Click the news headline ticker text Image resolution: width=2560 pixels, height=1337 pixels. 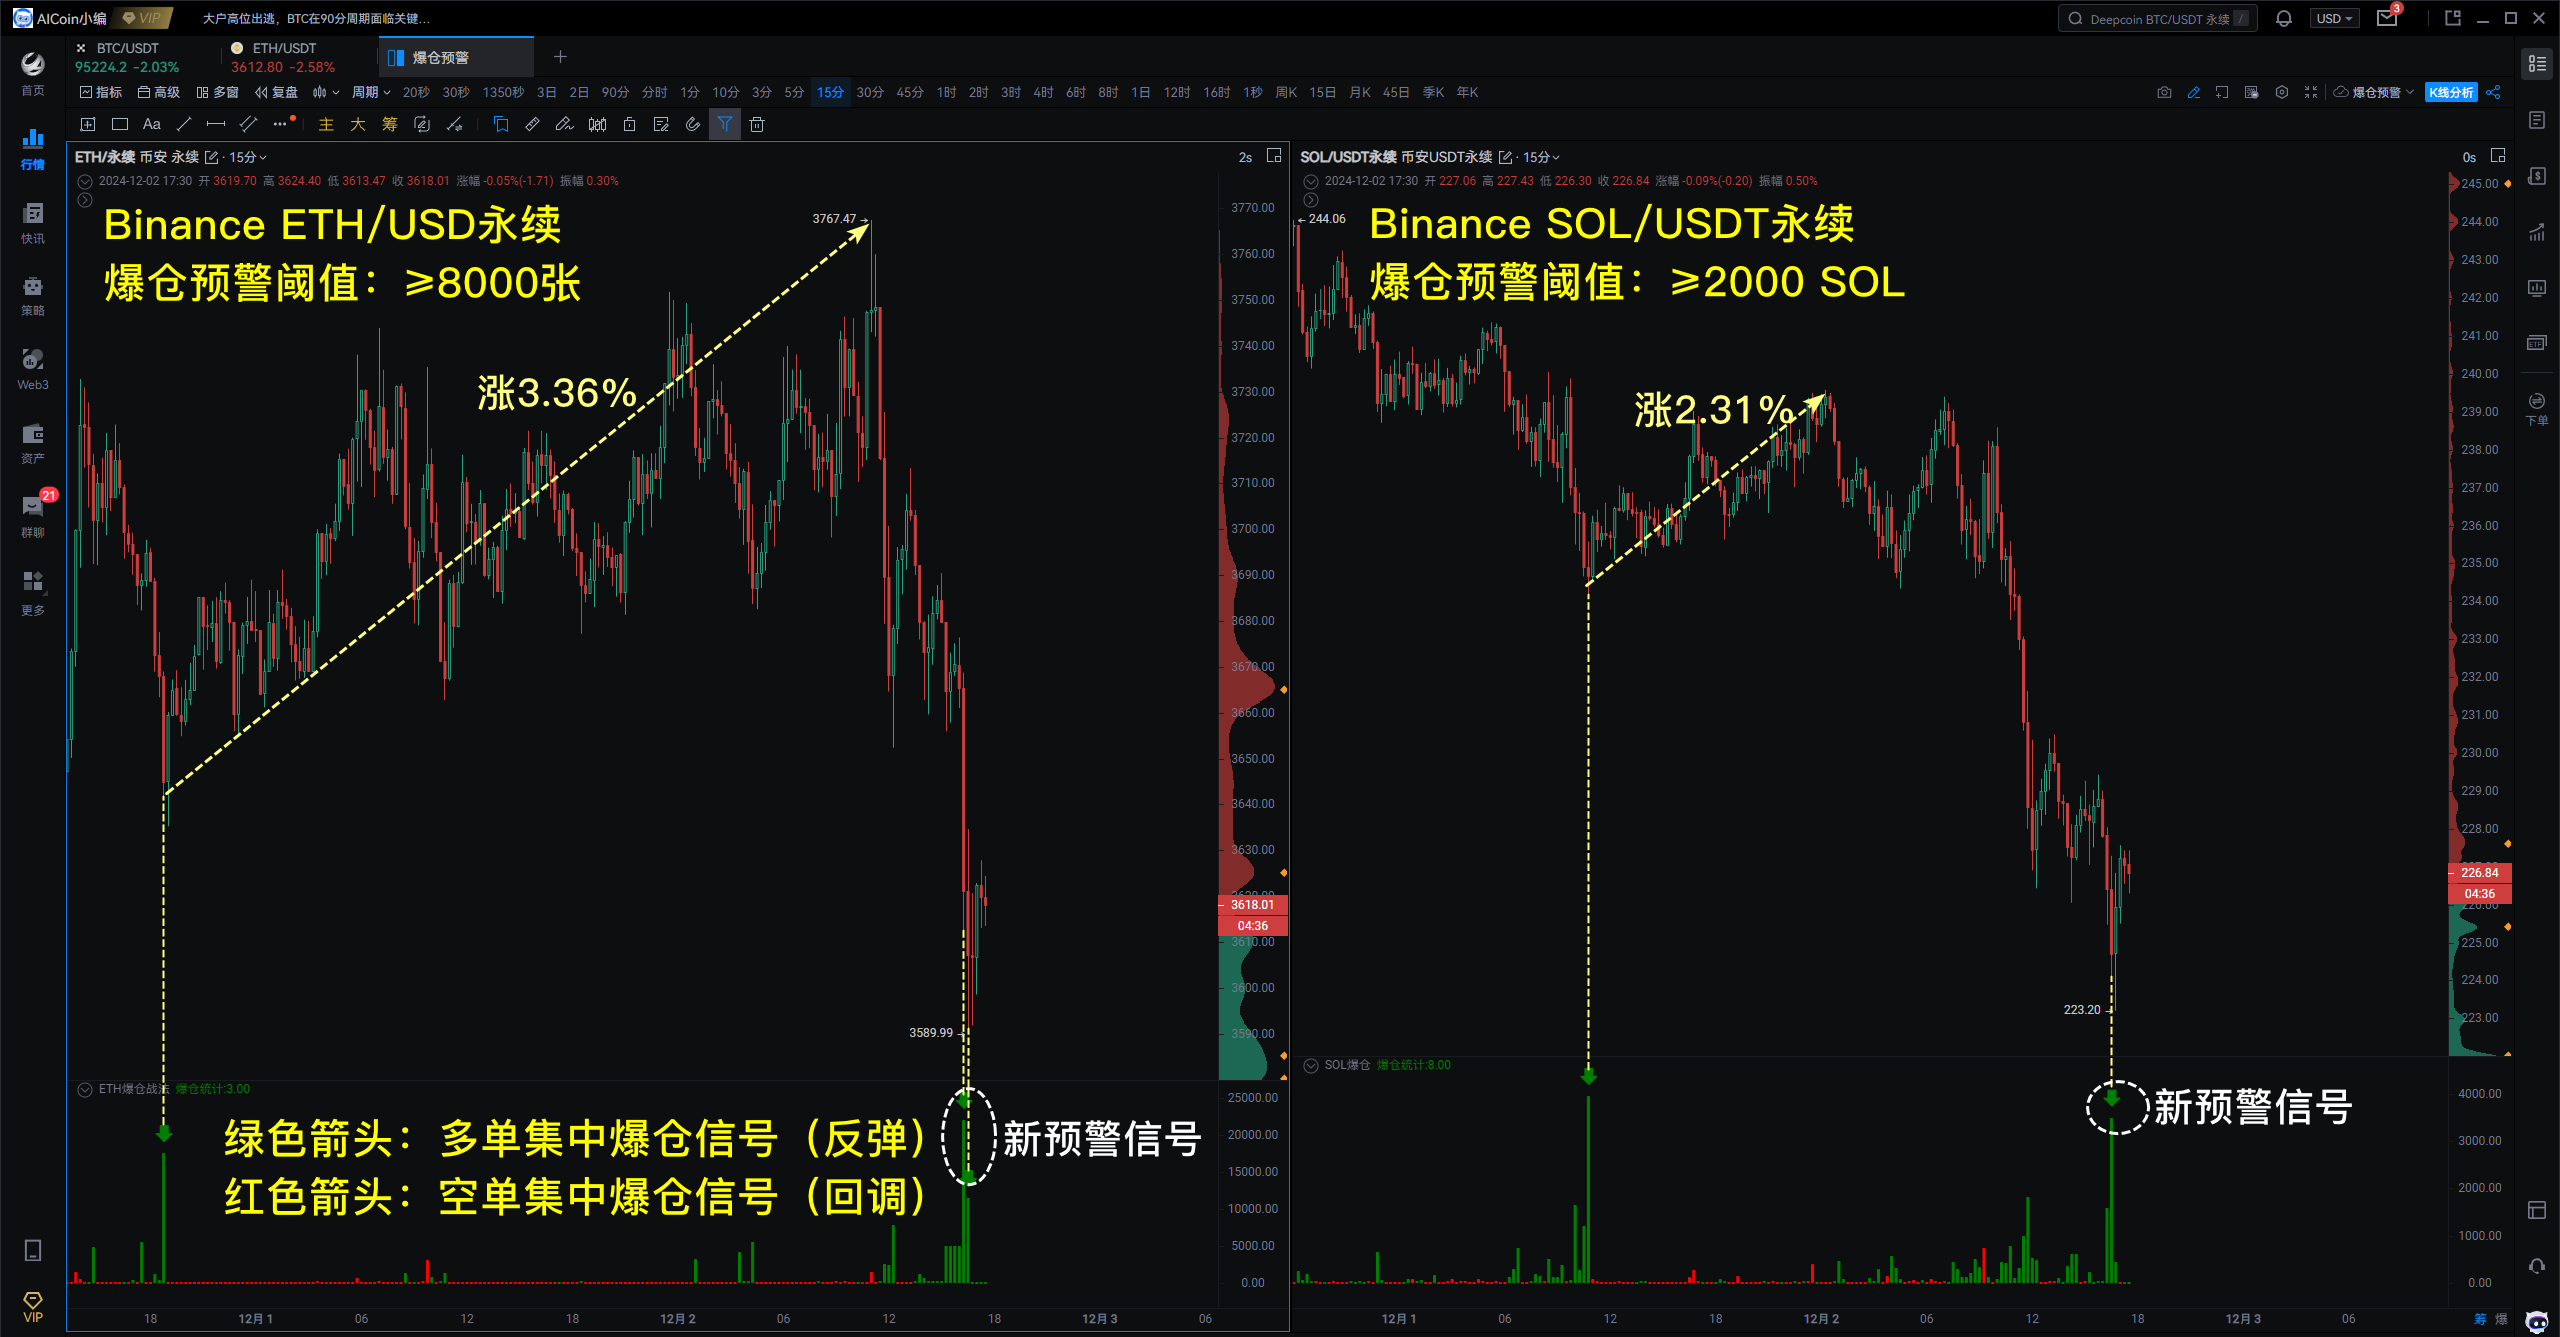(x=316, y=18)
